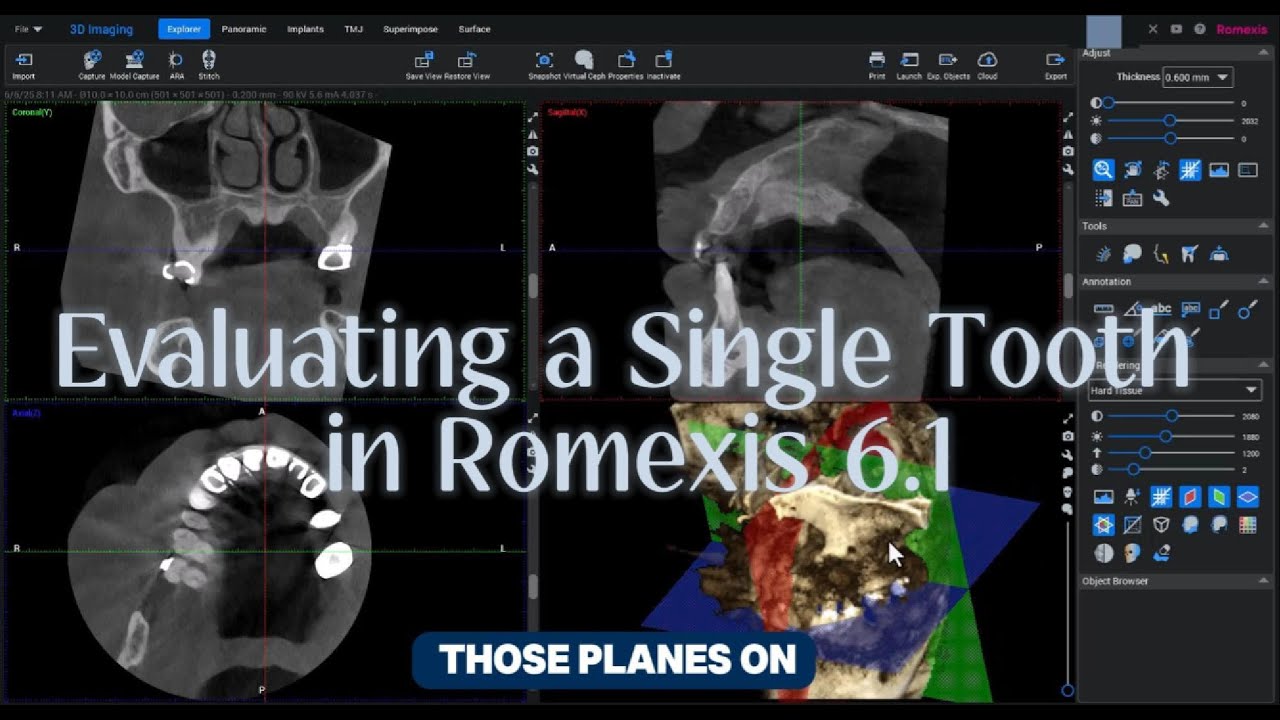Click the vertical scrollbar beside the coronal view
The image size is (1280, 720).
pyautogui.click(x=533, y=285)
